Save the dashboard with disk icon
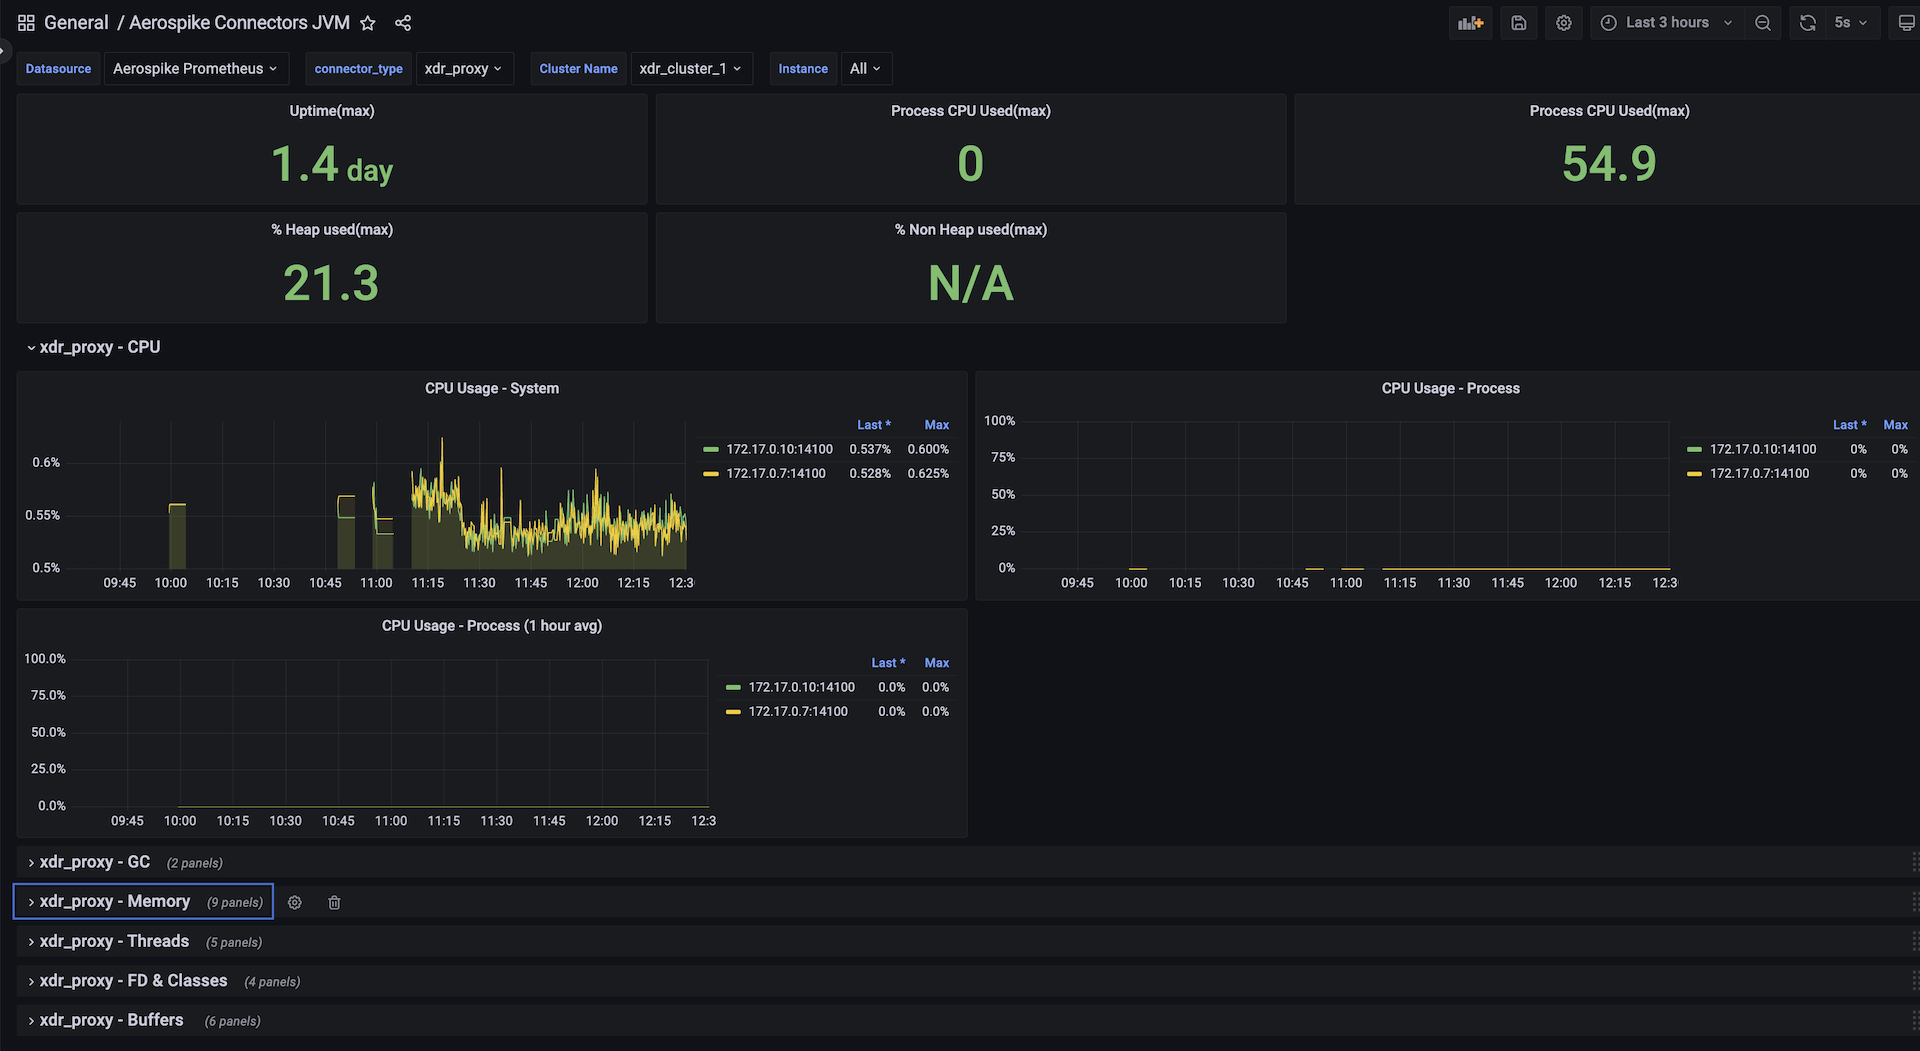This screenshot has height=1051, width=1920. click(x=1518, y=23)
